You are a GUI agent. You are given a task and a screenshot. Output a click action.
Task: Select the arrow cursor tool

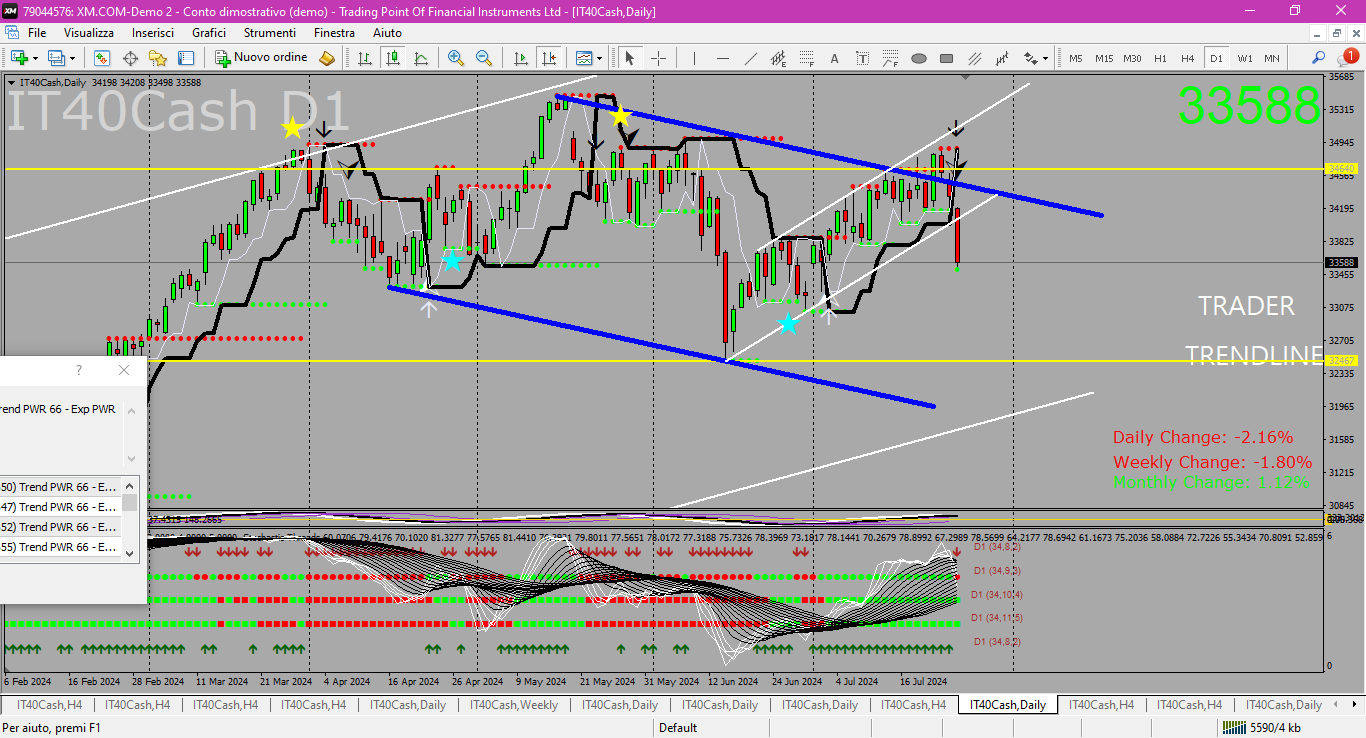(630, 58)
